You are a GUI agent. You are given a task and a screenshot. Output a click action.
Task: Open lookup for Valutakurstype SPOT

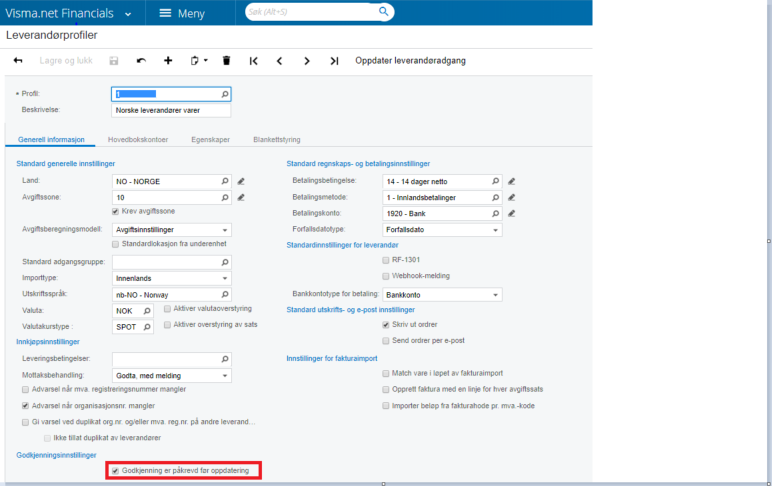pos(147,327)
